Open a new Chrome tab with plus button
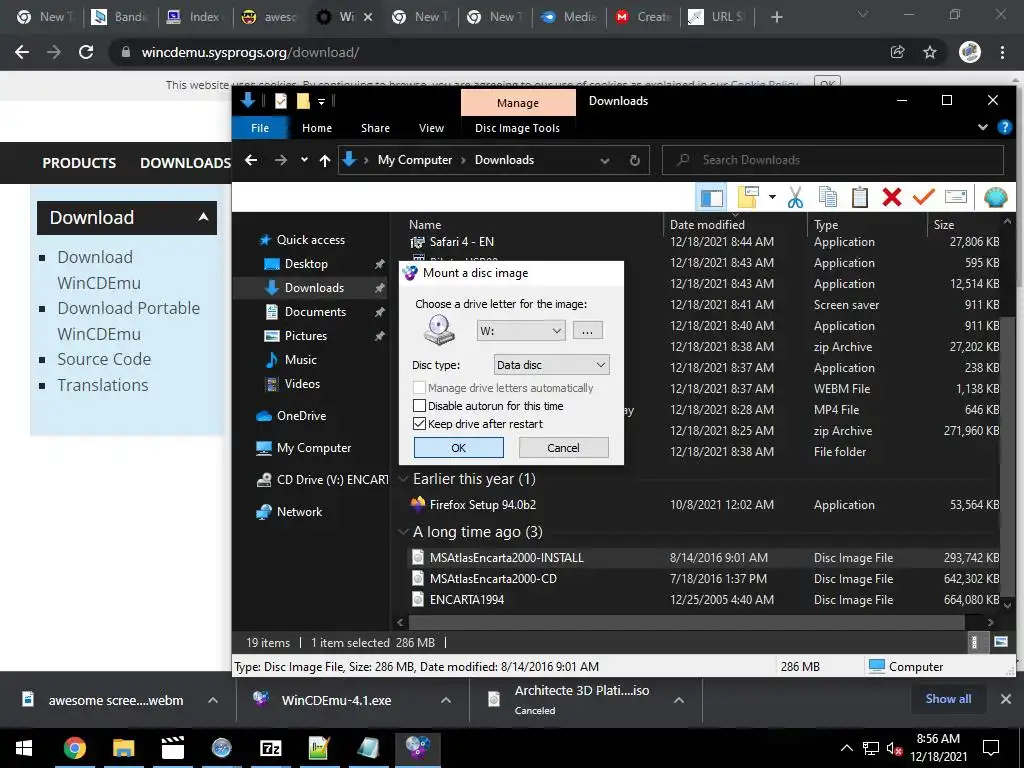The height and width of the screenshot is (768, 1024). [776, 17]
